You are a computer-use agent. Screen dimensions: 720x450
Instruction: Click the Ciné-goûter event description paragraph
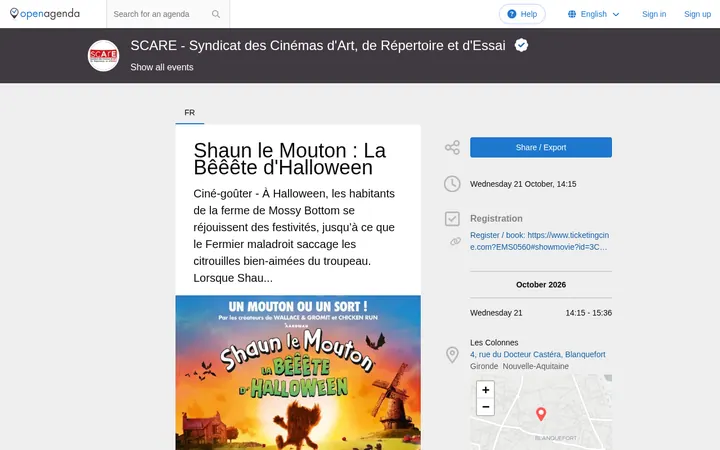(294, 236)
